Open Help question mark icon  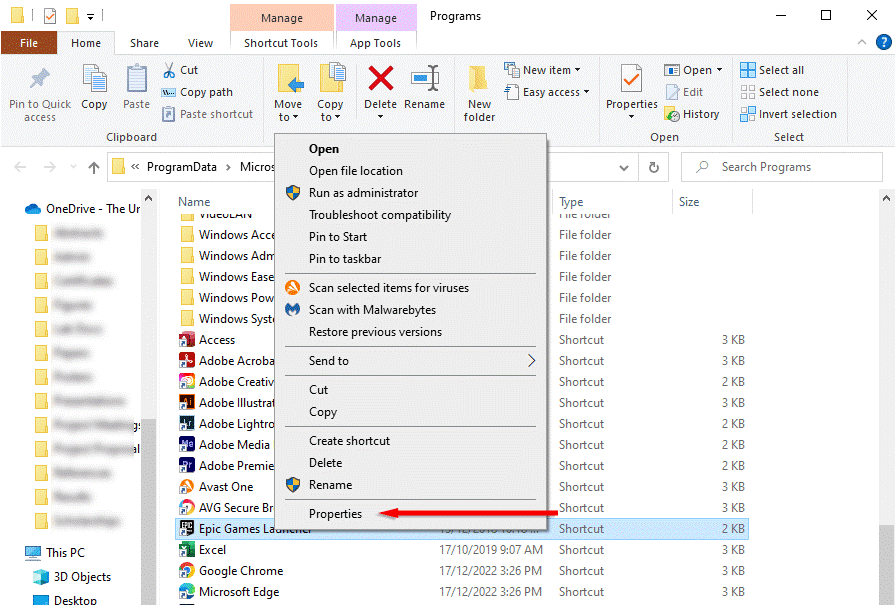(x=883, y=42)
